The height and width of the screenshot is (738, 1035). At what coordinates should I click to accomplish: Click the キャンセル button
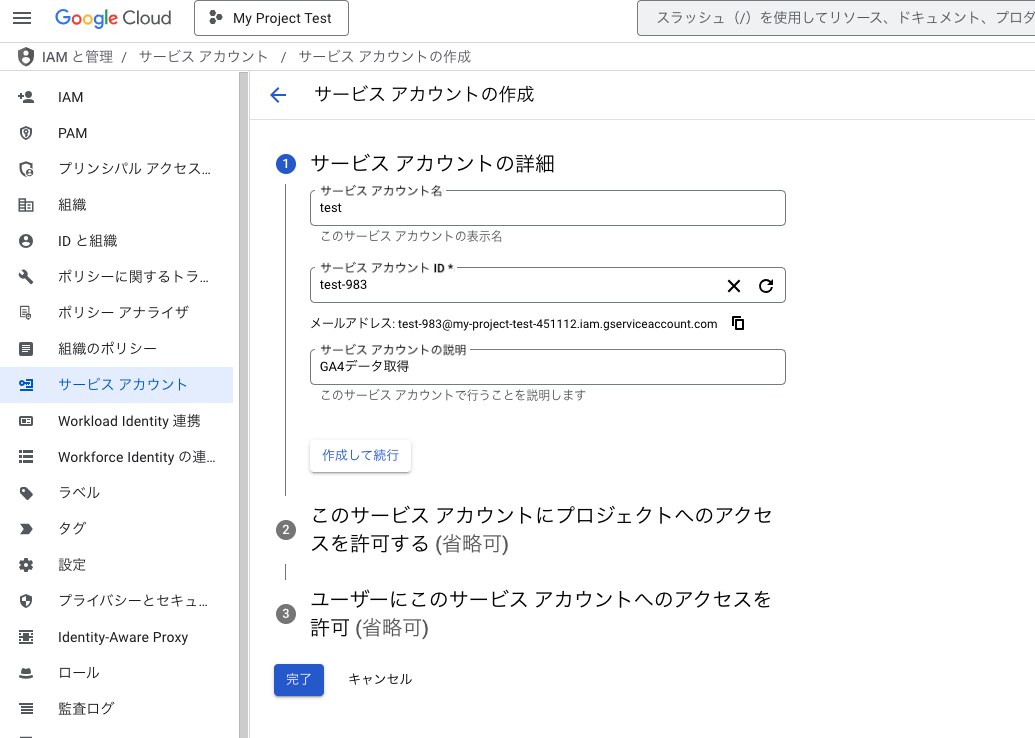[x=380, y=679]
